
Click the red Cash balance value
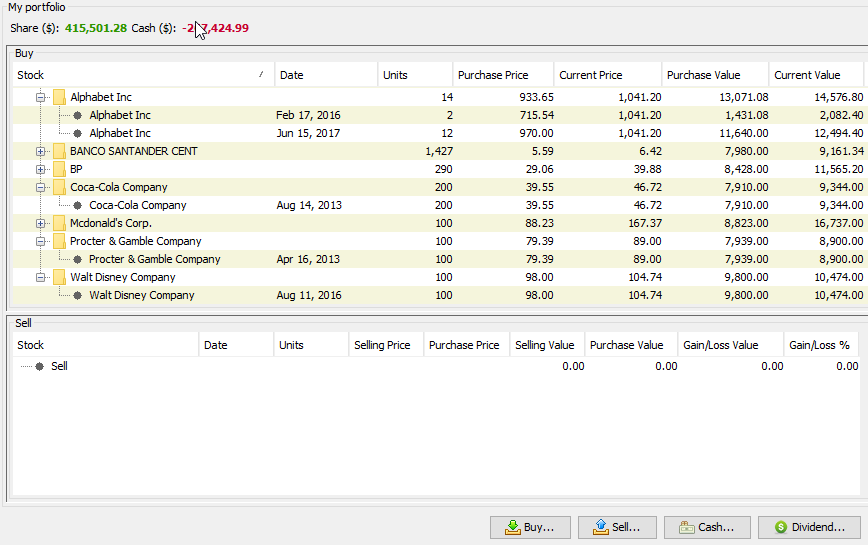215,28
